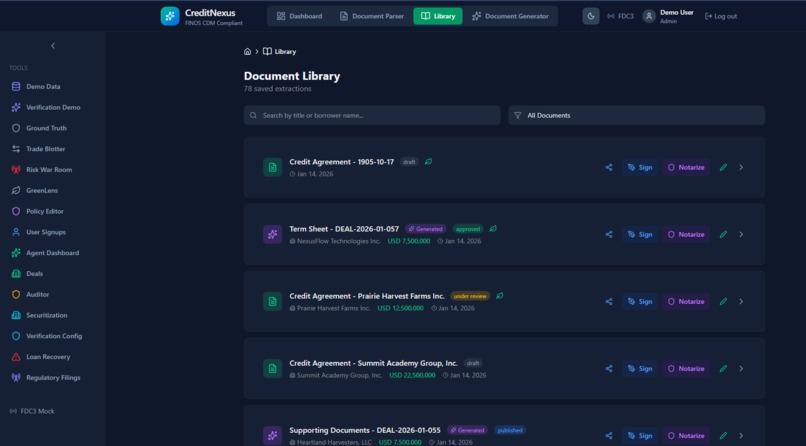Click 'approved' status badge on Term Sheet
Image resolution: width=806 pixels, height=446 pixels.
(x=468, y=229)
